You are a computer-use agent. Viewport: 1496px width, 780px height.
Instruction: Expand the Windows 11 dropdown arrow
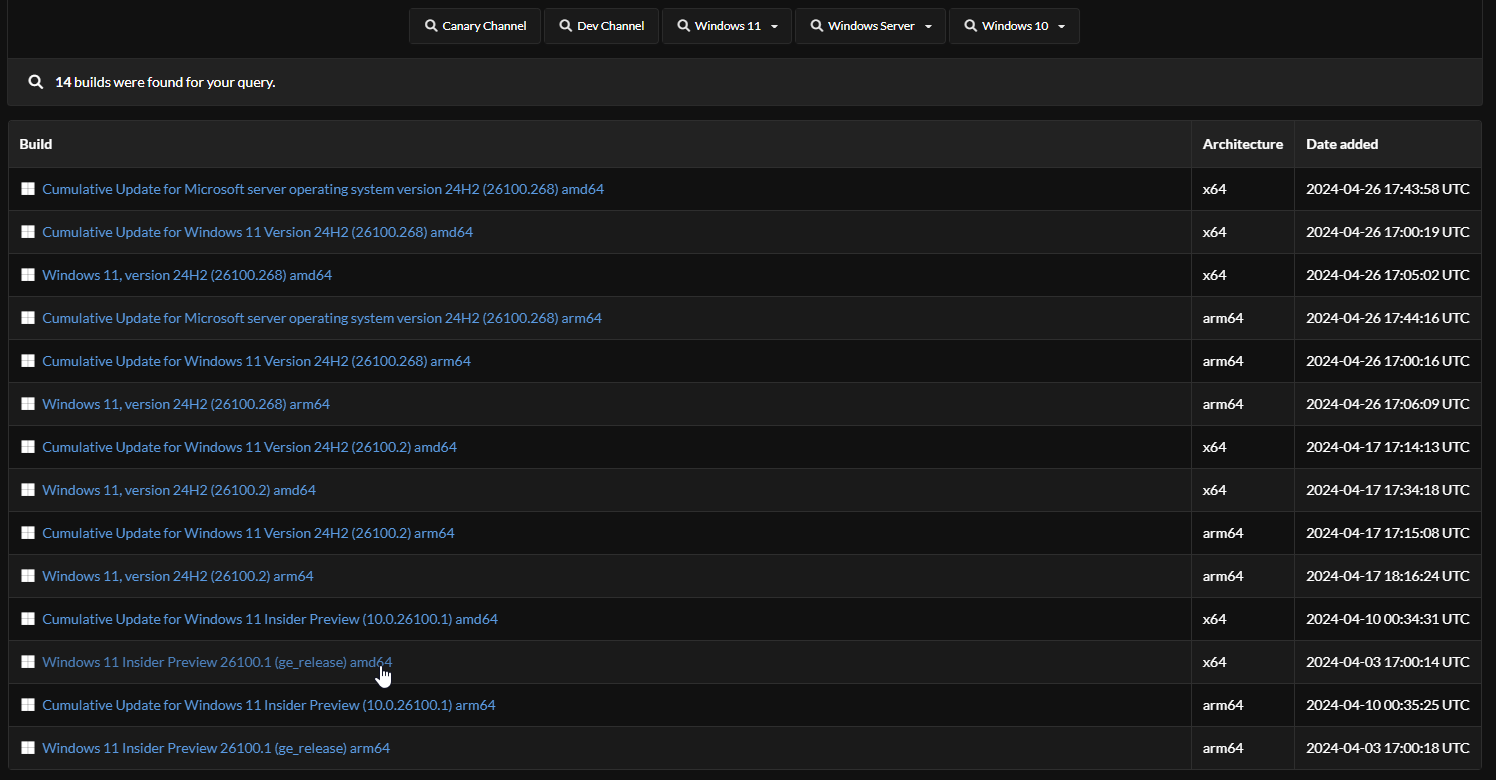(x=774, y=27)
